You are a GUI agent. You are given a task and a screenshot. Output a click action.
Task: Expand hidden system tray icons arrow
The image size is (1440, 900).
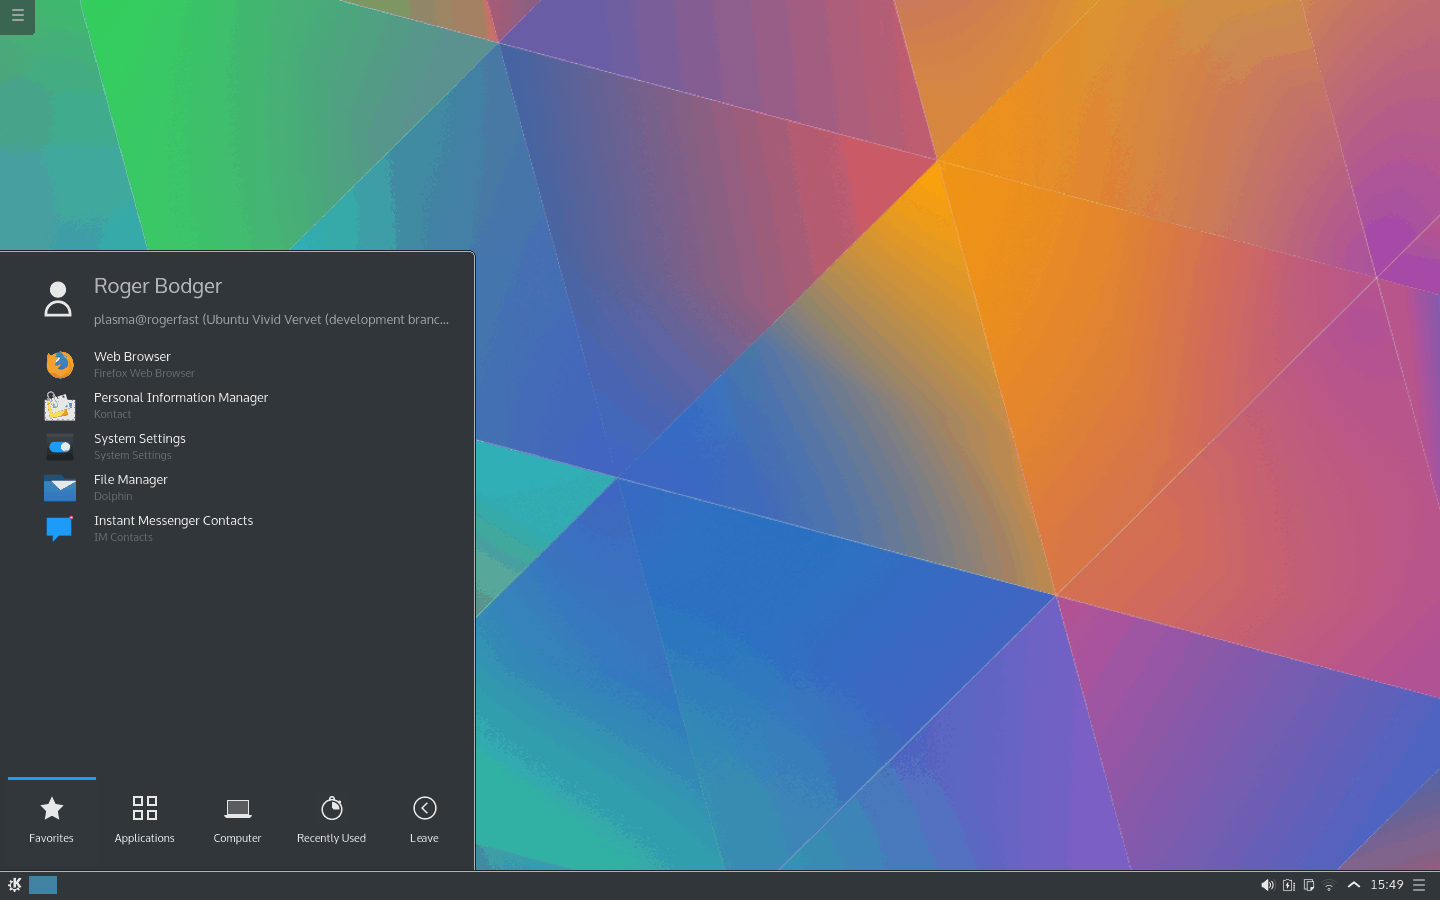click(1354, 885)
